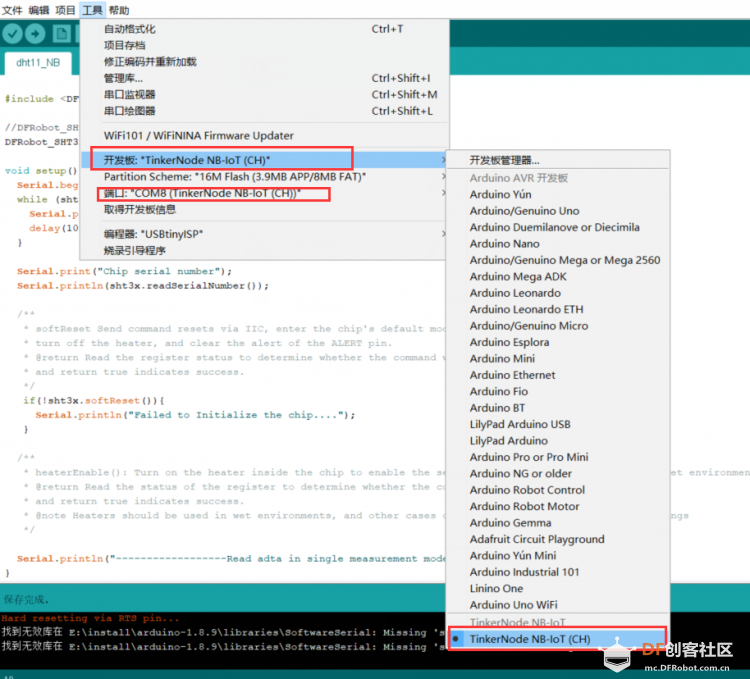Open 串口监视器 serial monitor
The width and height of the screenshot is (750, 679).
tap(265, 95)
